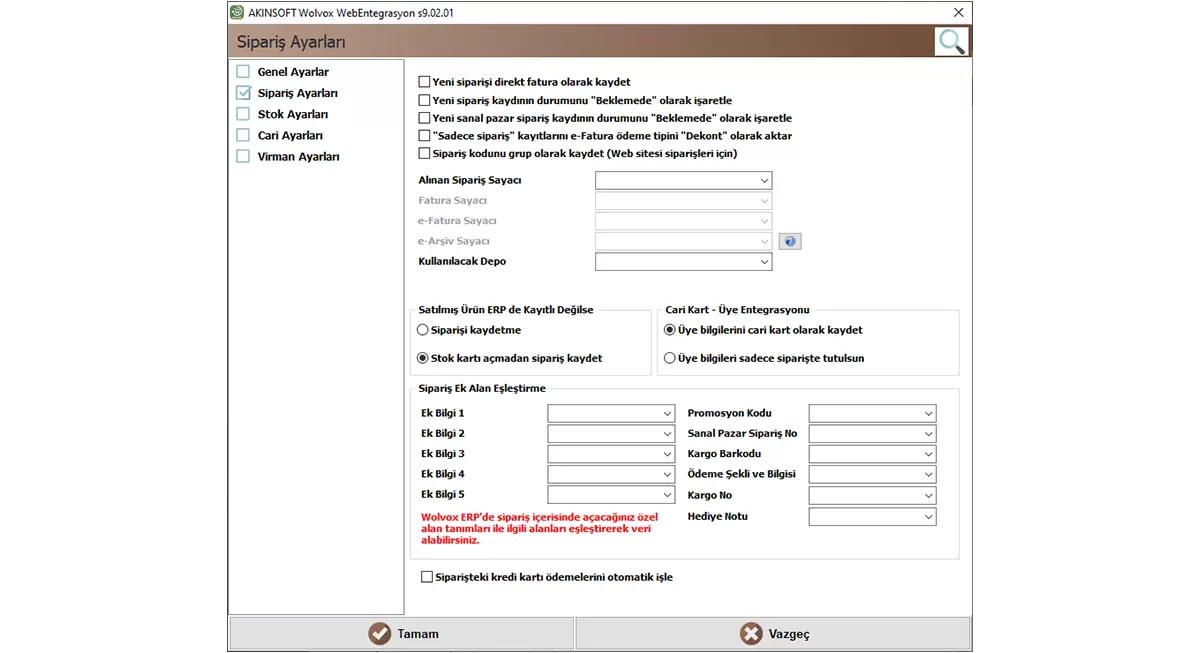Expand the Kullanılacak Depo dropdown
This screenshot has height=653, width=1200.
[x=683, y=262]
